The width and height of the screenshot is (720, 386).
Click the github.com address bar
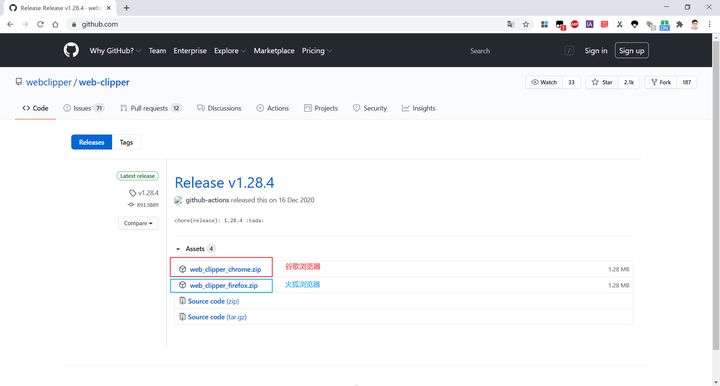click(x=289, y=24)
